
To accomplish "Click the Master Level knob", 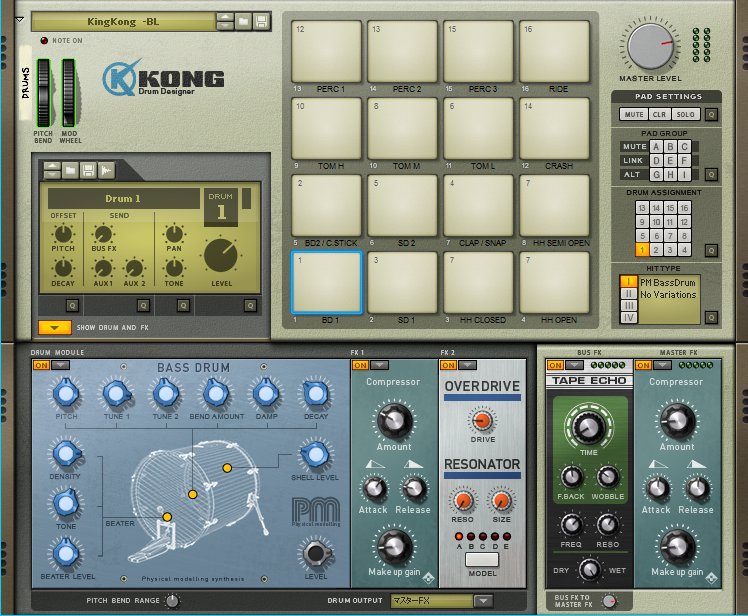I will [x=651, y=46].
